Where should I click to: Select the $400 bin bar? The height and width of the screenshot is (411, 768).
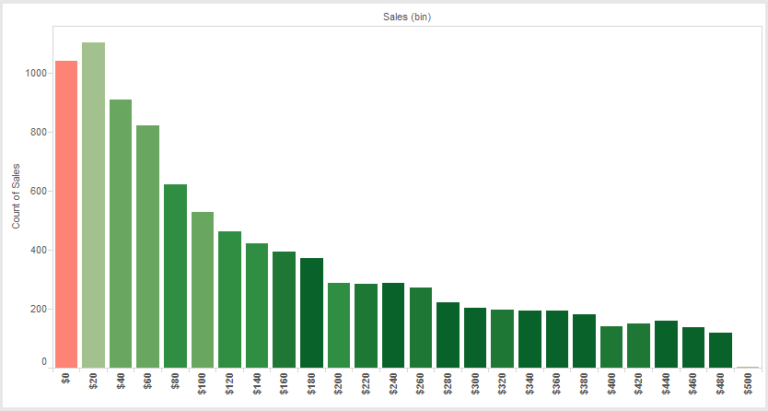611,347
